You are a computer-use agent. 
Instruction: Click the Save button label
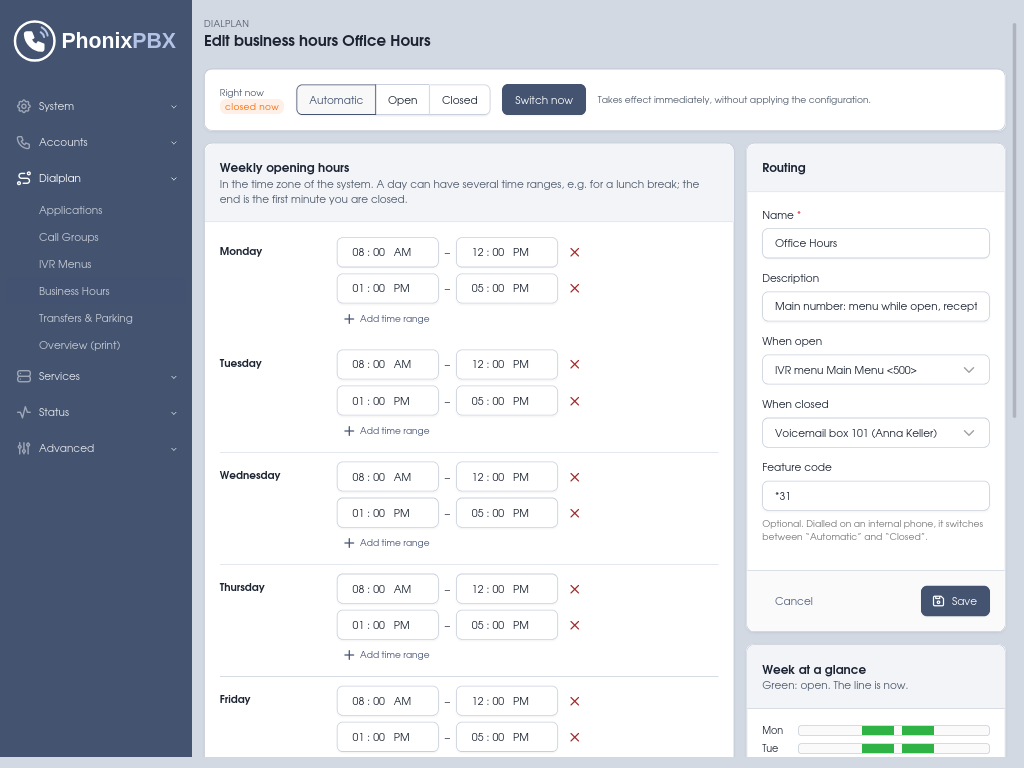[x=964, y=601]
